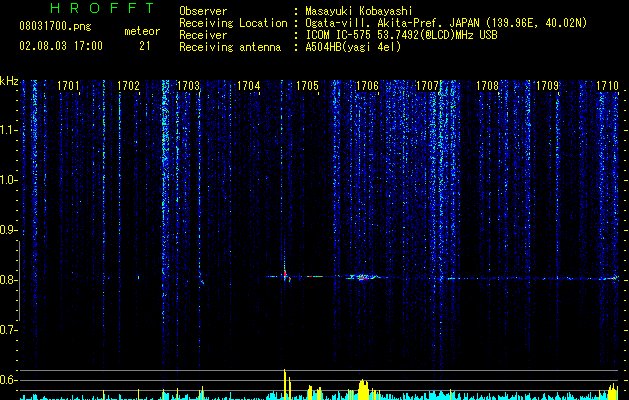Click the Receiver label

(203, 35)
